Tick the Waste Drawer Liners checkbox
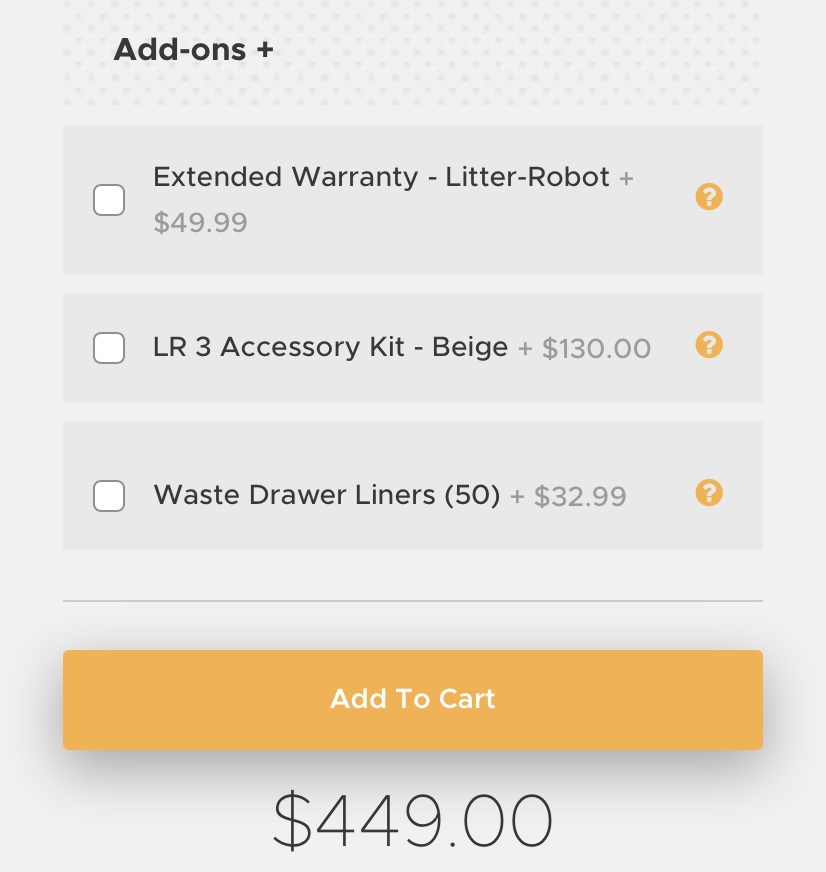 pos(109,496)
